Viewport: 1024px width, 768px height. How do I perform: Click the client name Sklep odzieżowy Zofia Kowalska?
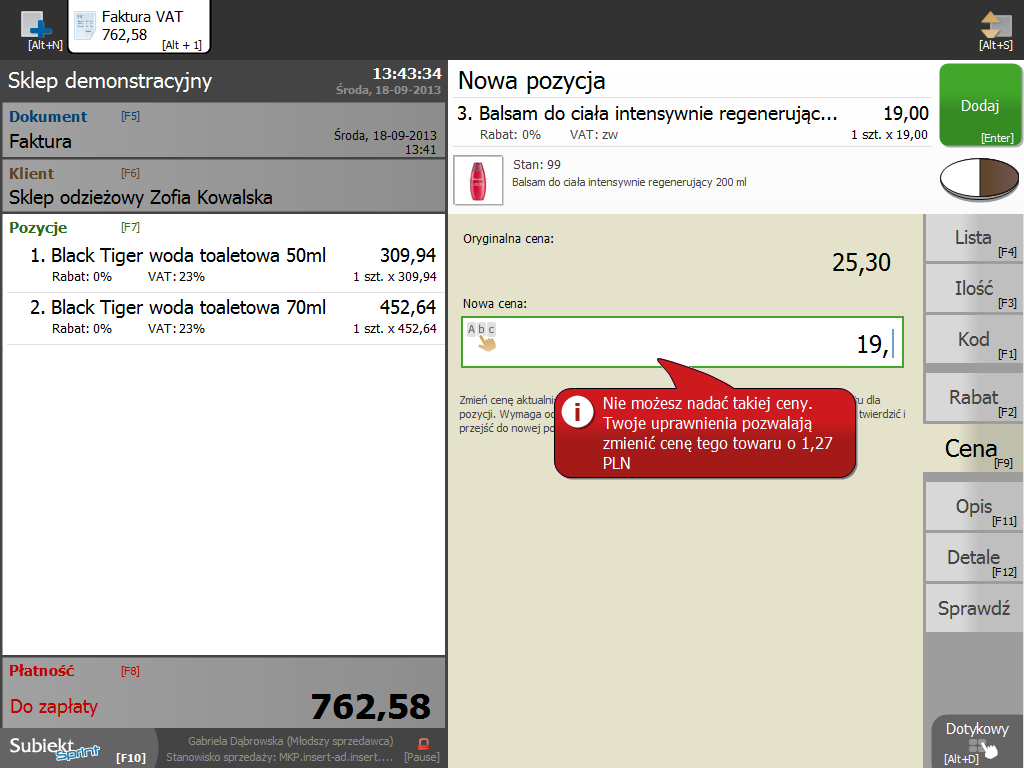pyautogui.click(x=140, y=197)
